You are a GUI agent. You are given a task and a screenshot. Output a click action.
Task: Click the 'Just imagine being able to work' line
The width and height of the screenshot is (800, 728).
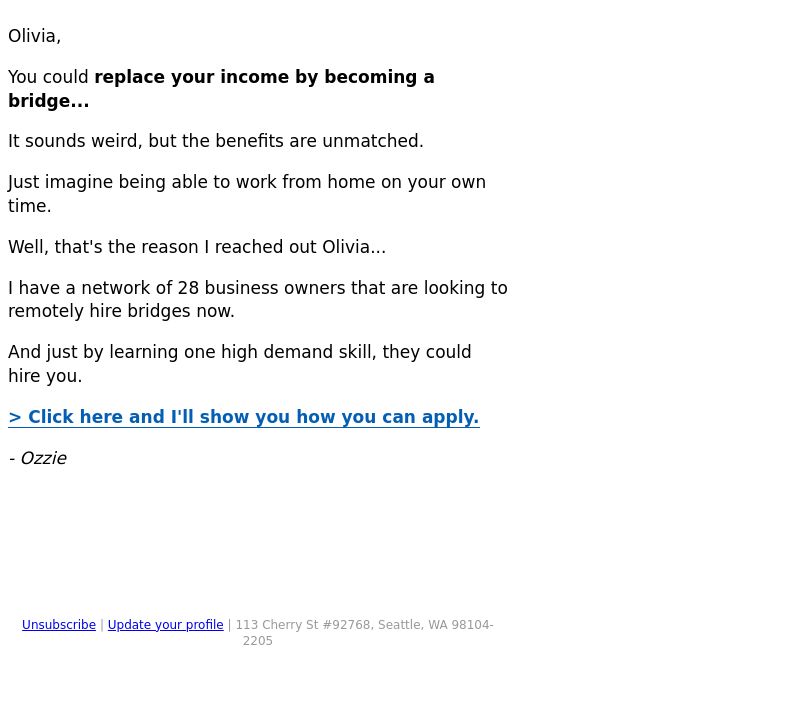pos(247,182)
